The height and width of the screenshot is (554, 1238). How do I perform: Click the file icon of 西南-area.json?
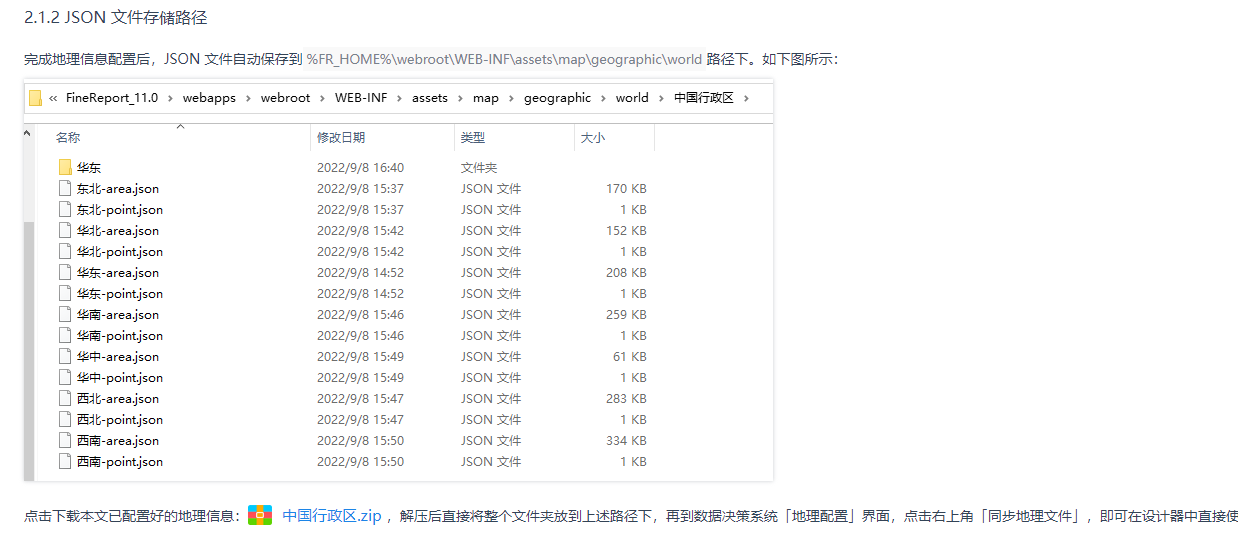(x=65, y=441)
